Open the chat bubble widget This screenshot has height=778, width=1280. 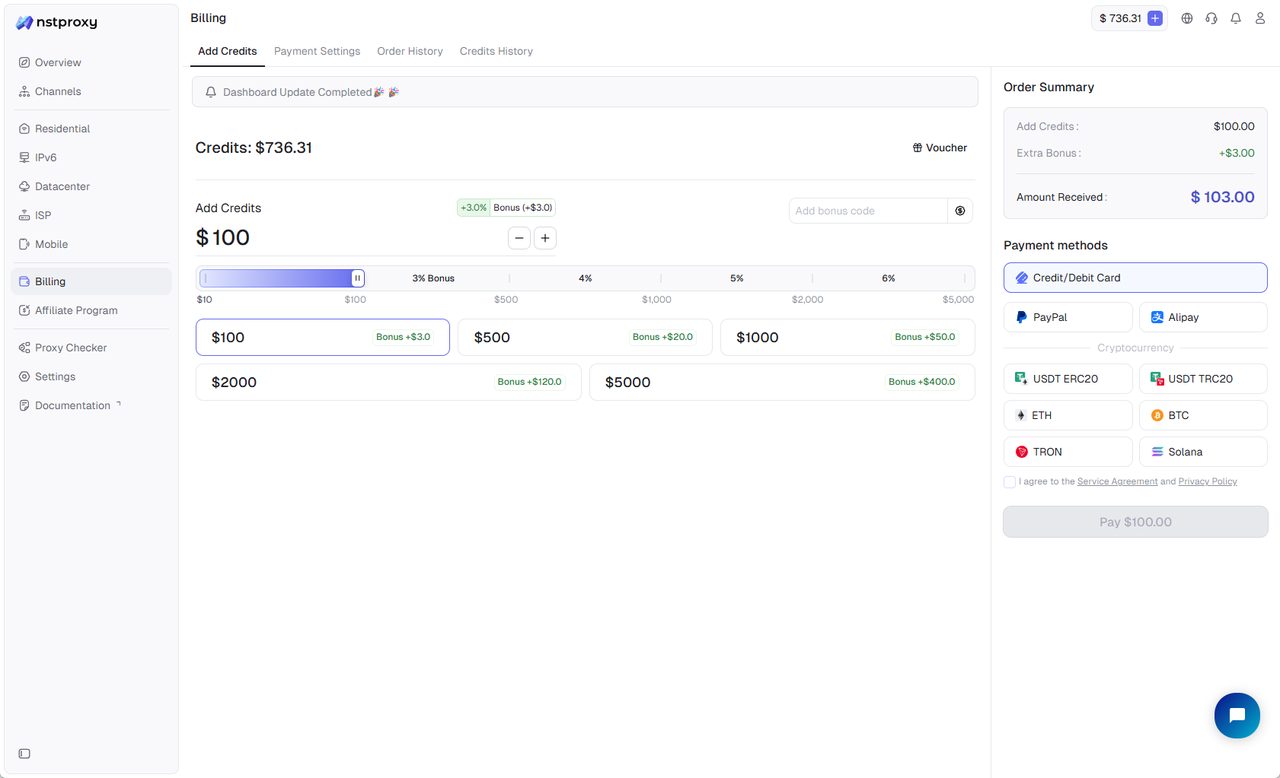point(1237,715)
